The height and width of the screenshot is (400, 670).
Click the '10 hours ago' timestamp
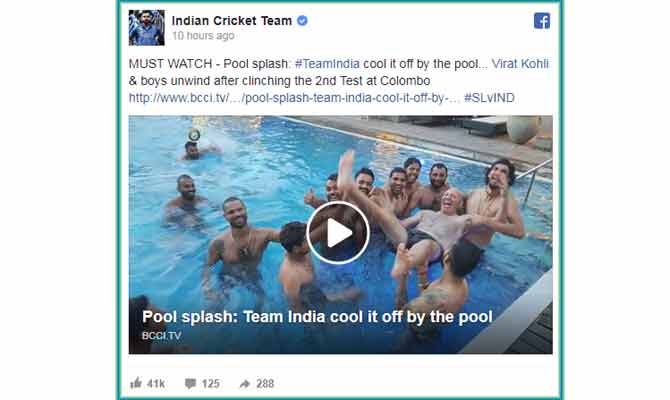click(203, 35)
